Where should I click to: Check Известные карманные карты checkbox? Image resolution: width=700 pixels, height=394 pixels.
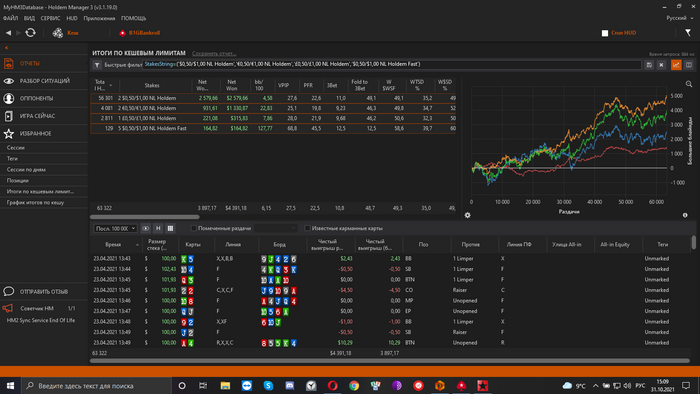click(x=307, y=228)
